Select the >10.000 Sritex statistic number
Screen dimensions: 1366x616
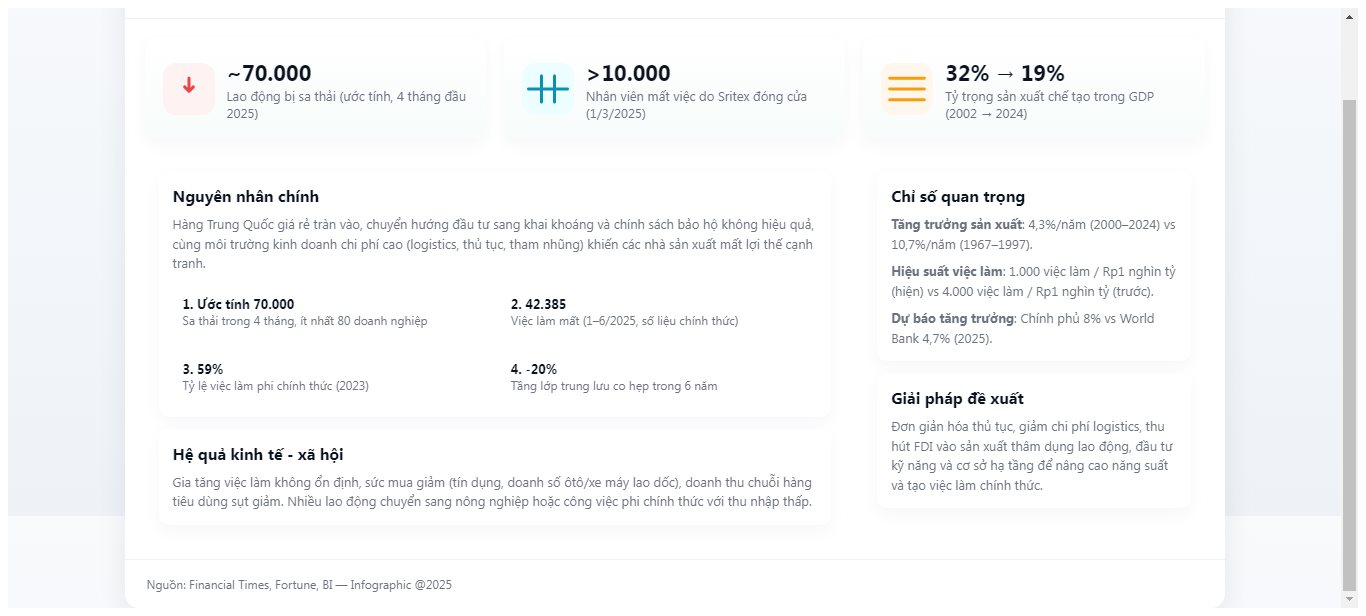point(628,74)
